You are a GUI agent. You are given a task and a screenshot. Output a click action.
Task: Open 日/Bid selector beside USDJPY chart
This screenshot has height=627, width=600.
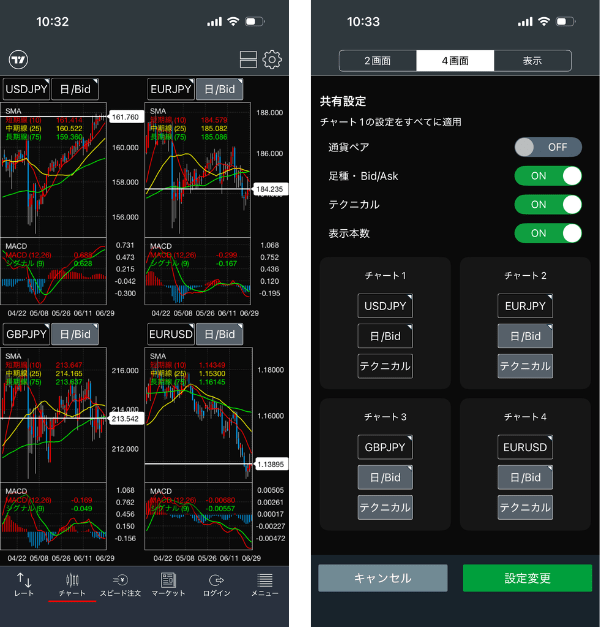tap(75, 89)
